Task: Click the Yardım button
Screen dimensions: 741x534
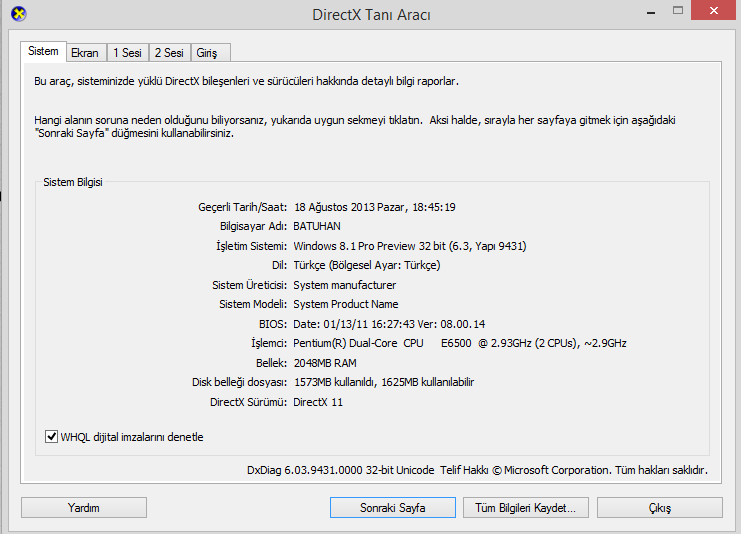Action: click(84, 508)
